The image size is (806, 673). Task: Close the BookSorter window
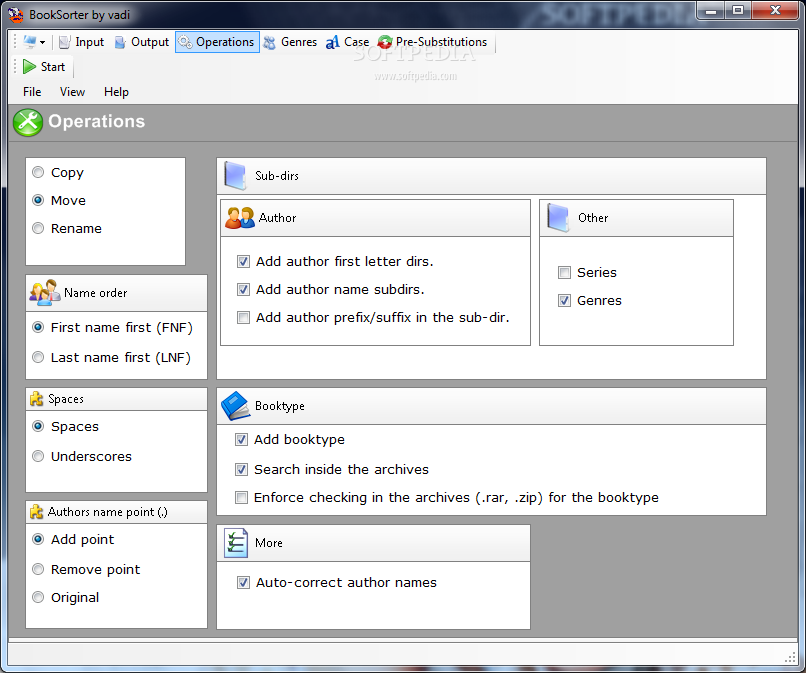click(775, 11)
